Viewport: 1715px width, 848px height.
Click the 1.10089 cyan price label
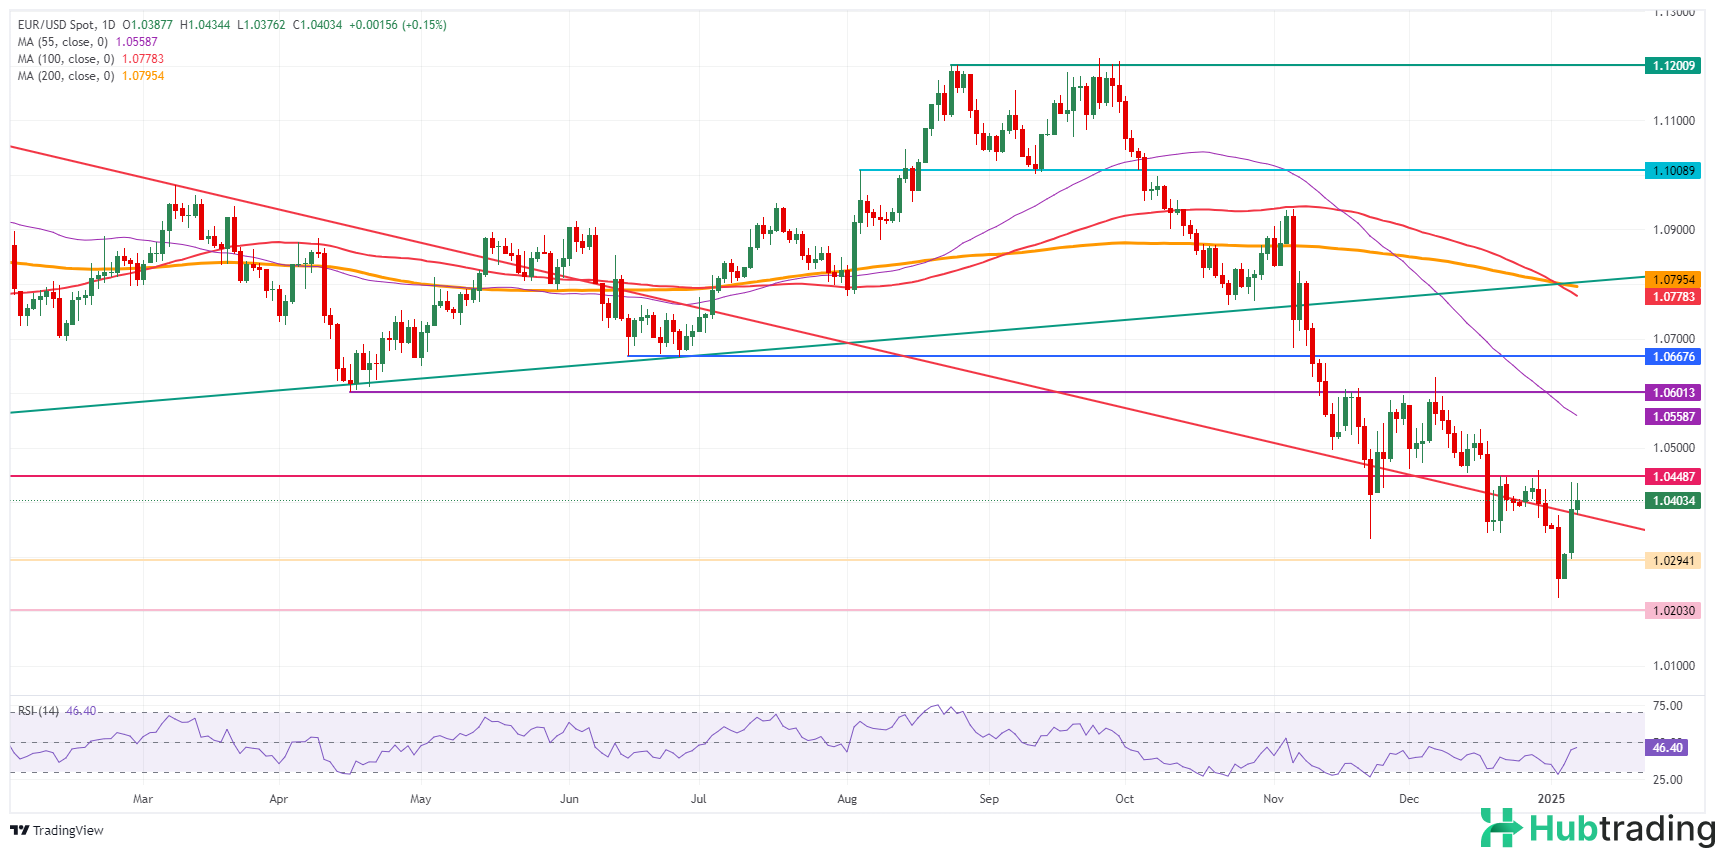coord(1672,171)
